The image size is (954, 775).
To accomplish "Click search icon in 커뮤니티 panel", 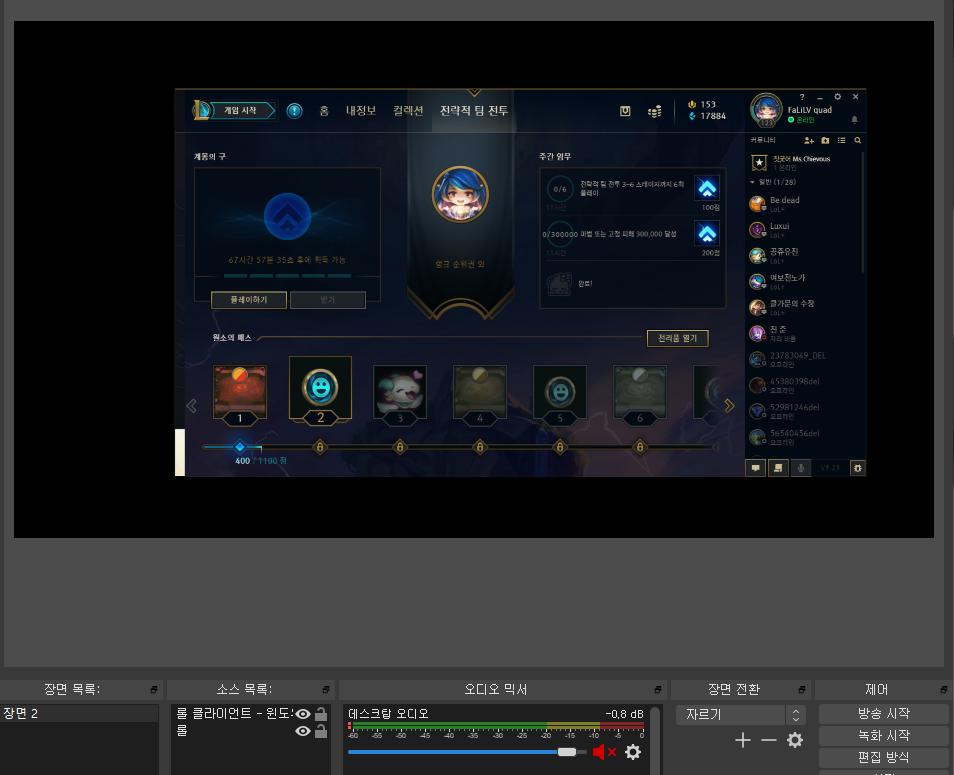I will pyautogui.click(x=858, y=141).
